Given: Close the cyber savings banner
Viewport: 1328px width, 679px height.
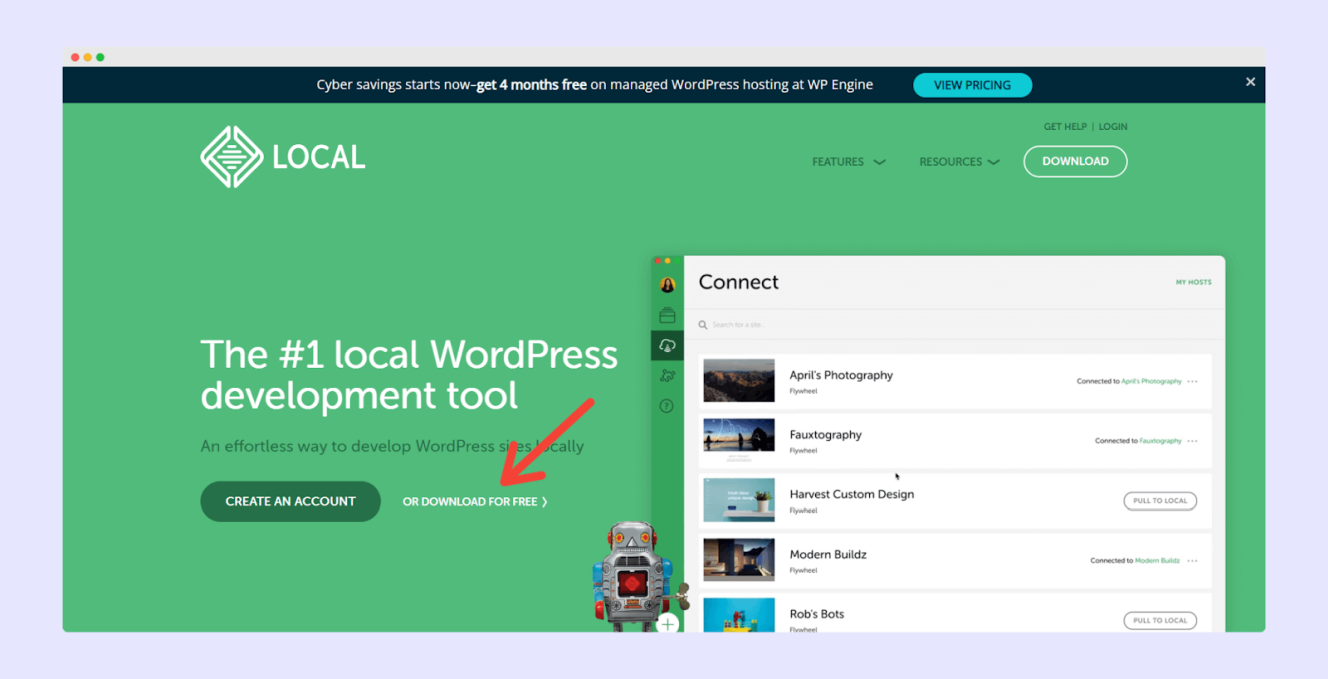Looking at the screenshot, I should 1250,82.
